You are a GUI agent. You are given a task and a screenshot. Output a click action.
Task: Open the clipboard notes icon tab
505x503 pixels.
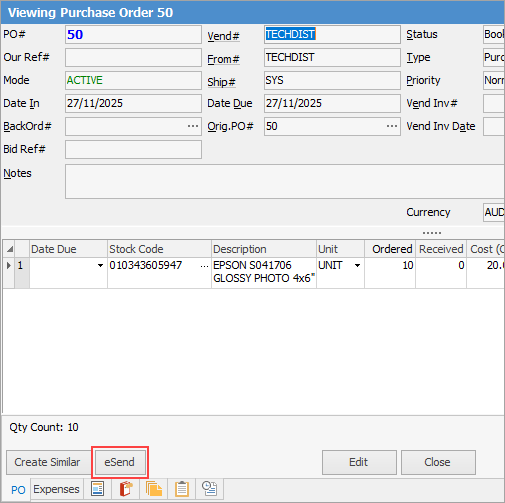coord(182,489)
